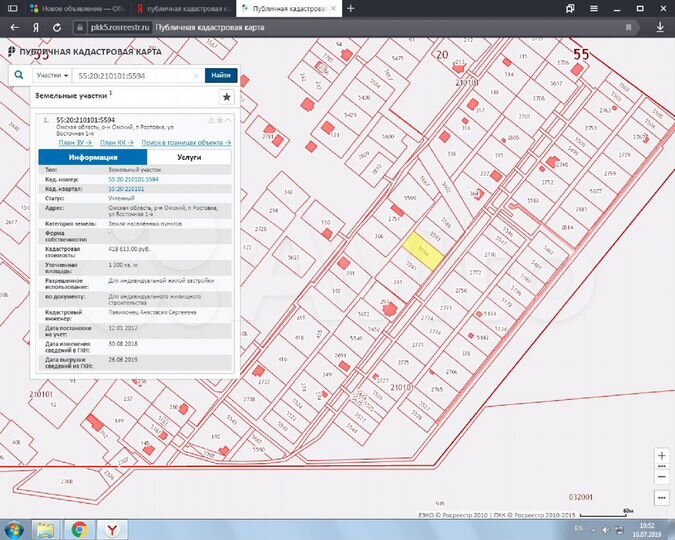Viewport: 675px width, 540px height.
Task: Reload the page in the browser
Action: coord(57,28)
